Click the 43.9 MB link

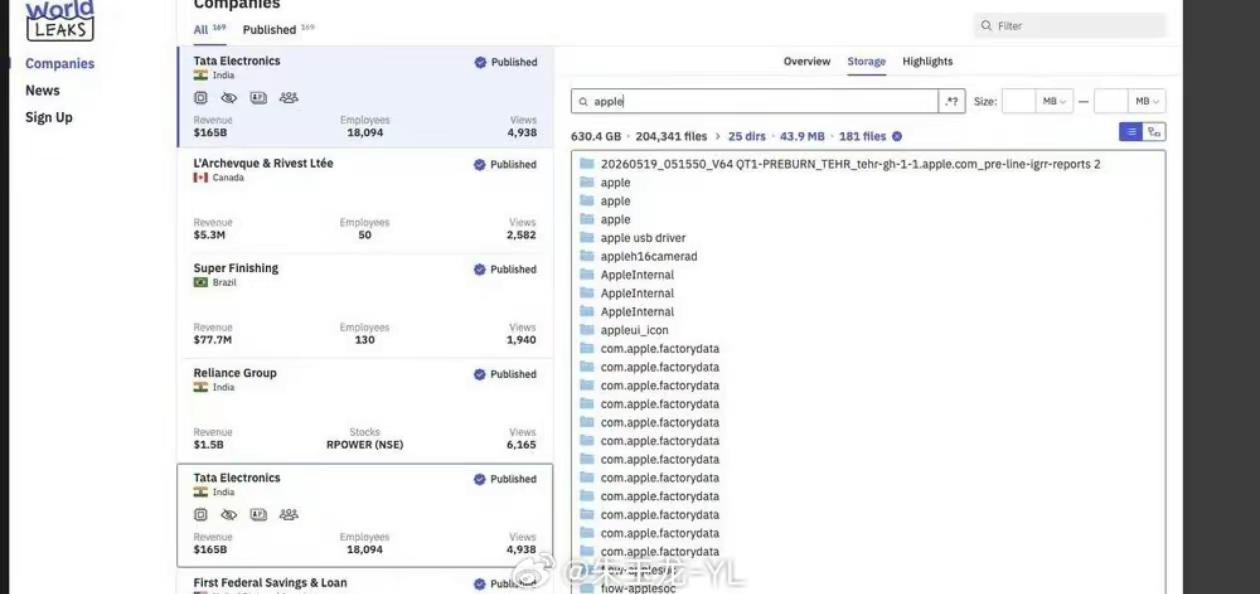(802, 137)
